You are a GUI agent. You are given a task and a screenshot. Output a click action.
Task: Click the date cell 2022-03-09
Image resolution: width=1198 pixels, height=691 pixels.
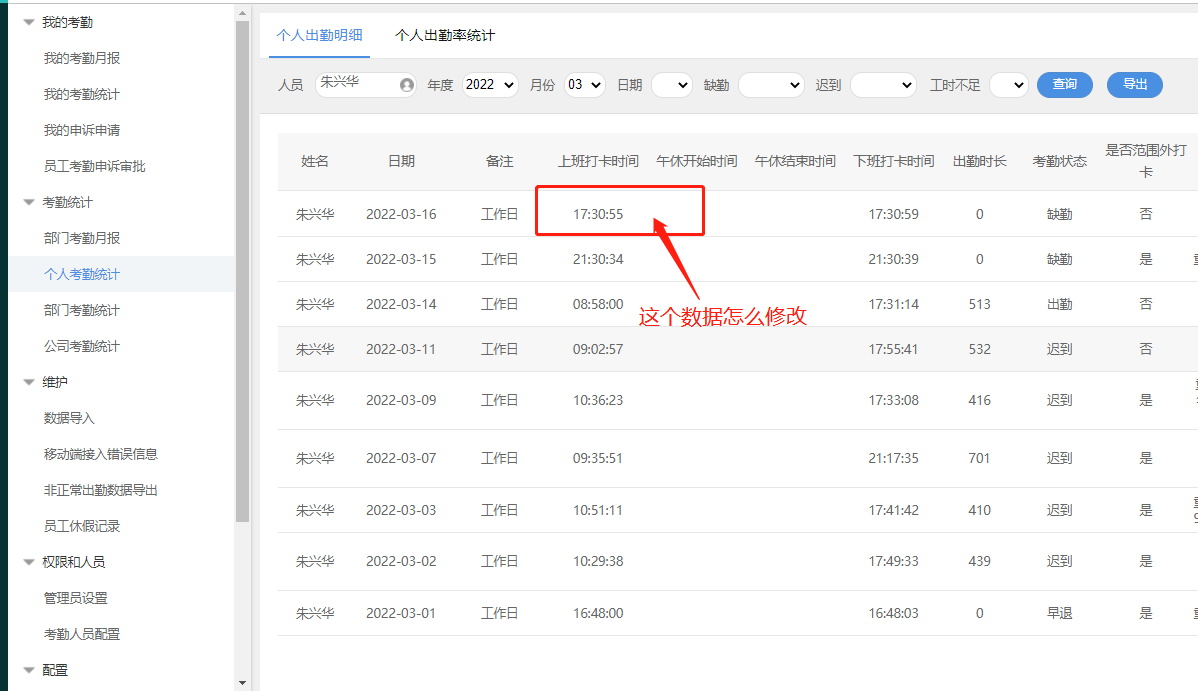401,400
